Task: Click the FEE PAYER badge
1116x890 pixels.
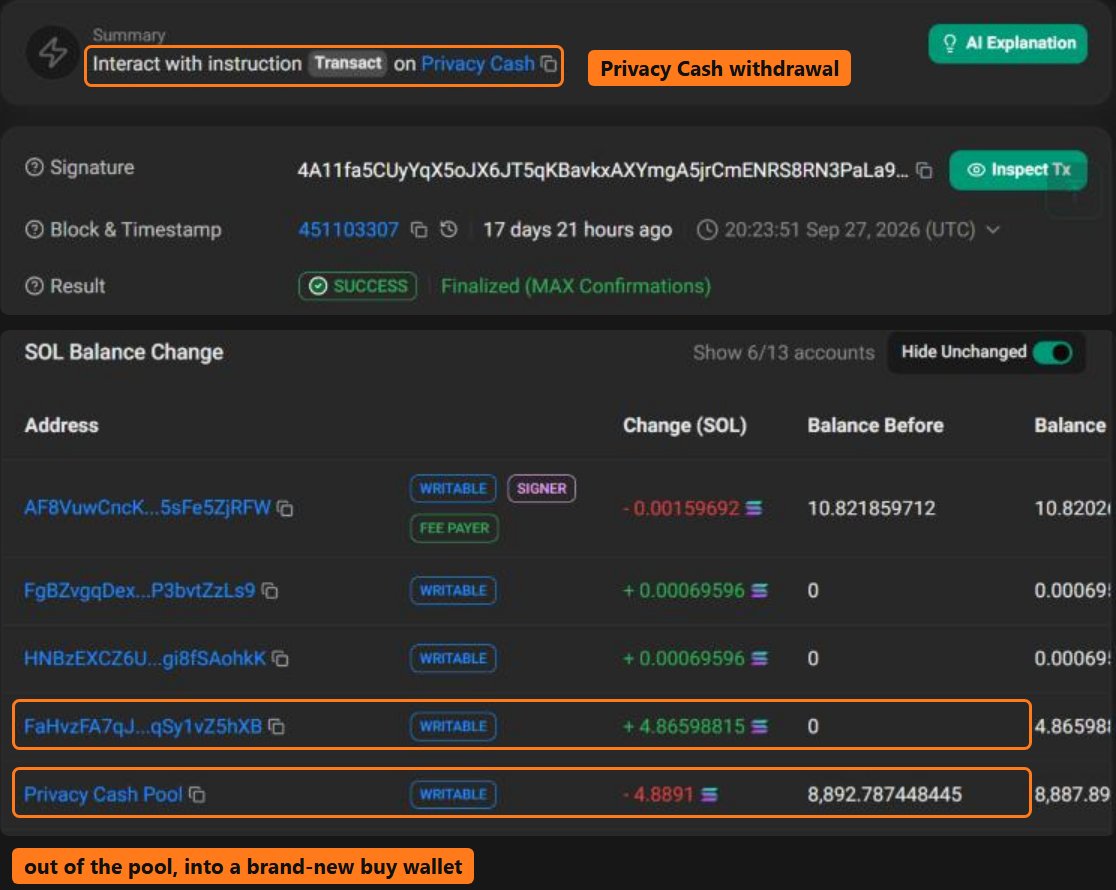Action: [x=454, y=528]
